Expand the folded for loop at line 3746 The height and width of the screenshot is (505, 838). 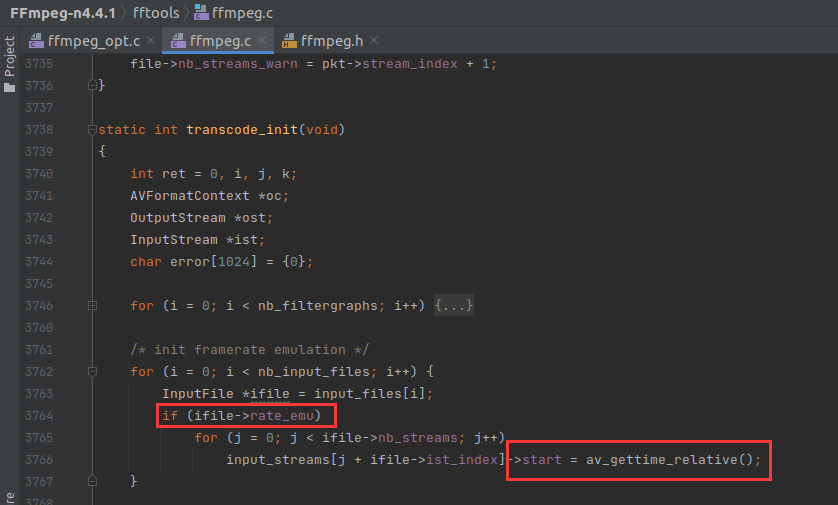point(94,305)
